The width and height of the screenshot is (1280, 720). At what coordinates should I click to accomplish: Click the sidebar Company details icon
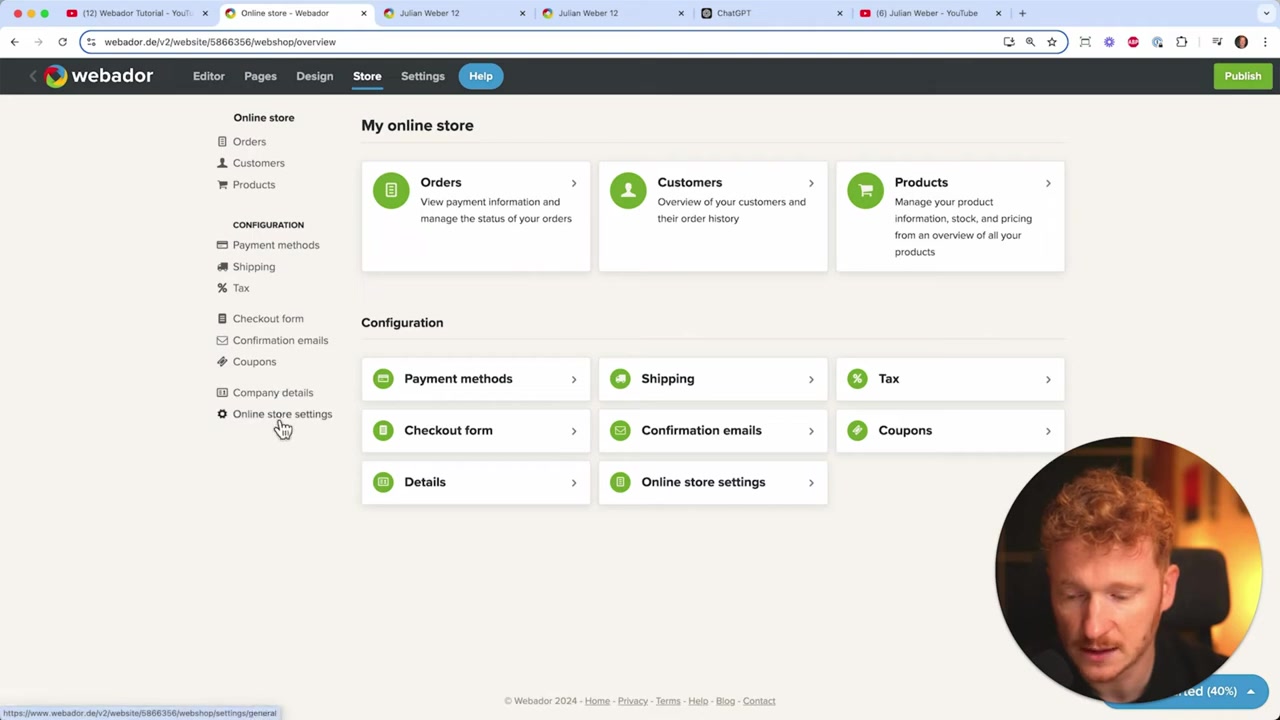pos(222,393)
